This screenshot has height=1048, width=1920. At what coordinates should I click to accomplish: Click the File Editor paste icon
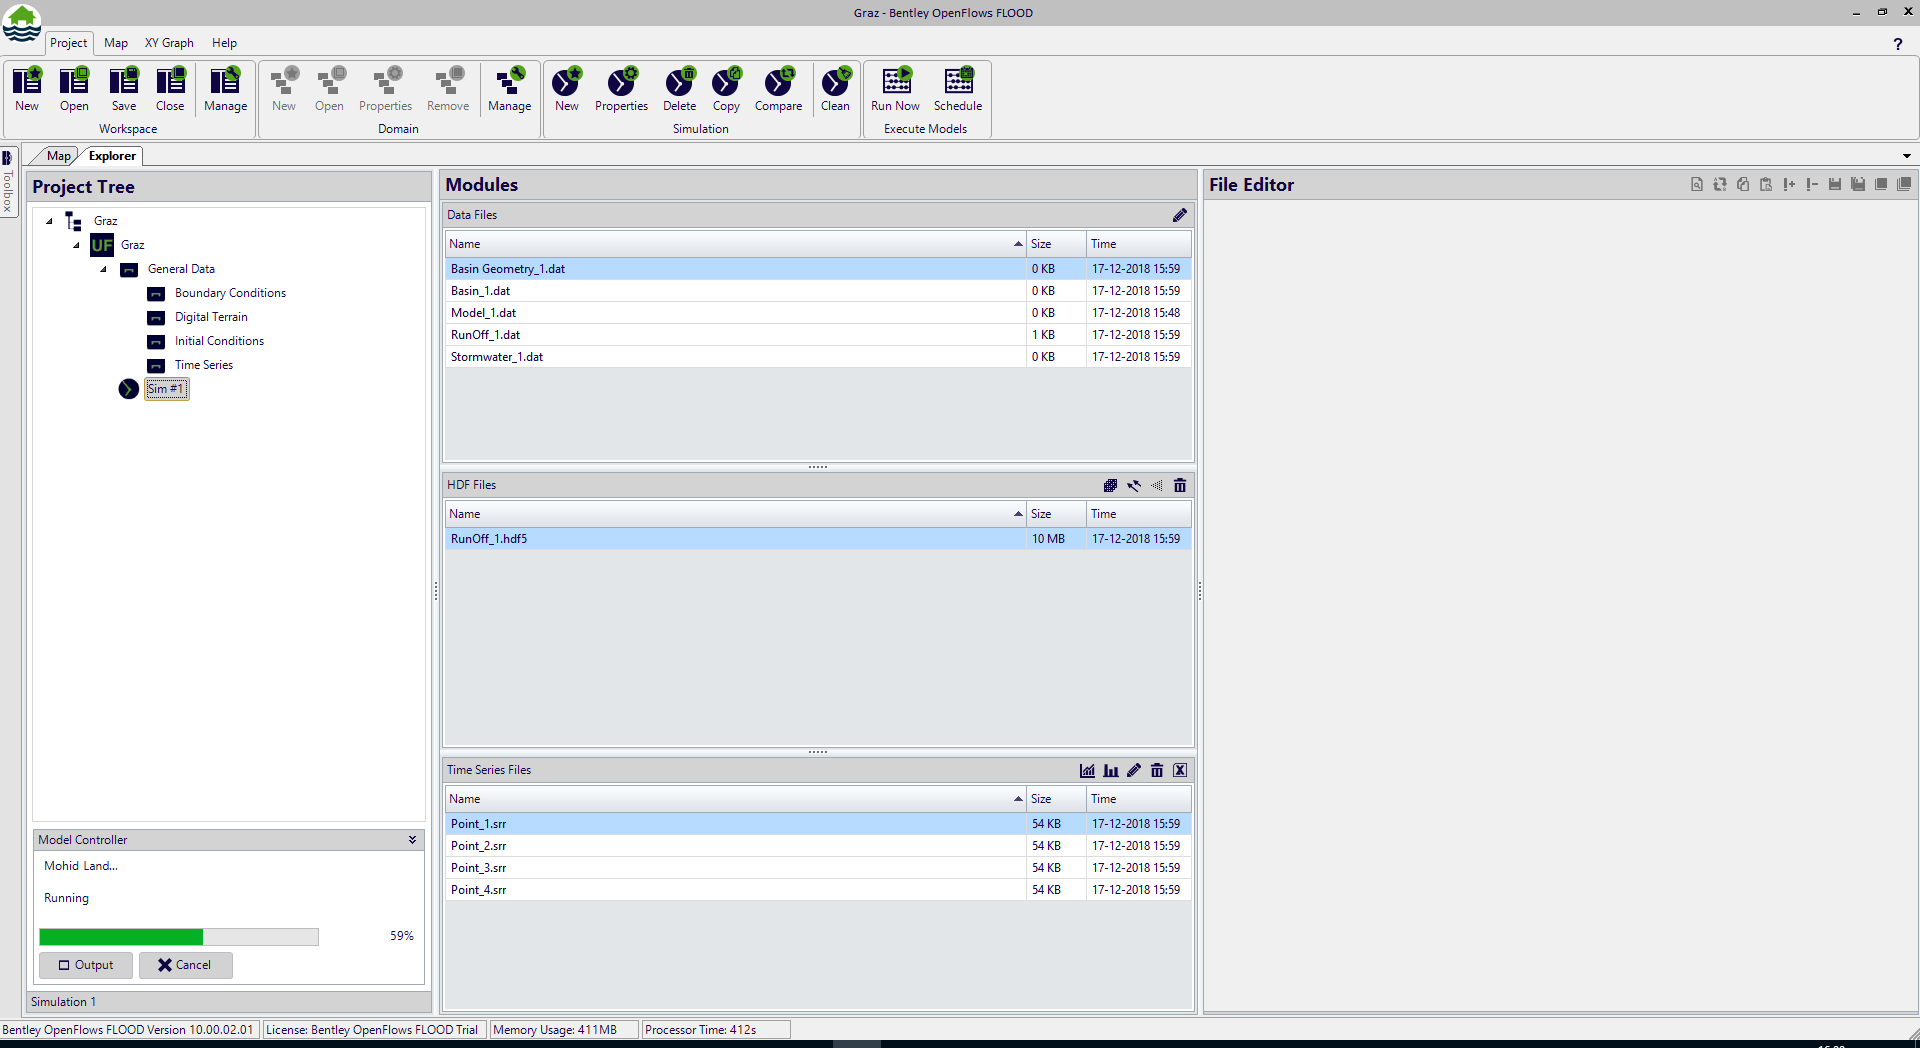point(1766,184)
